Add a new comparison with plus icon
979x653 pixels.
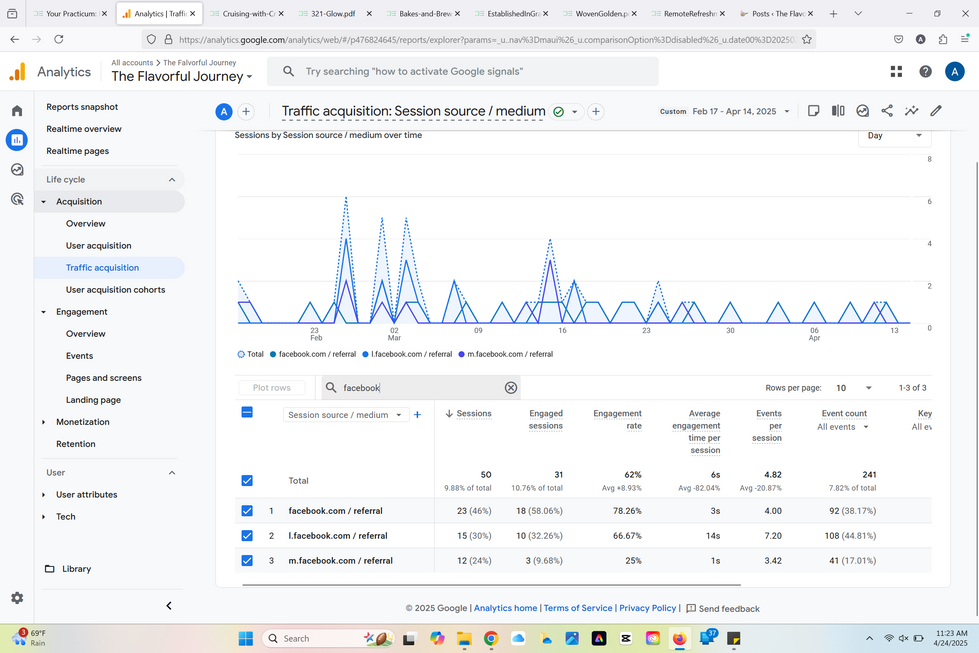246,112
